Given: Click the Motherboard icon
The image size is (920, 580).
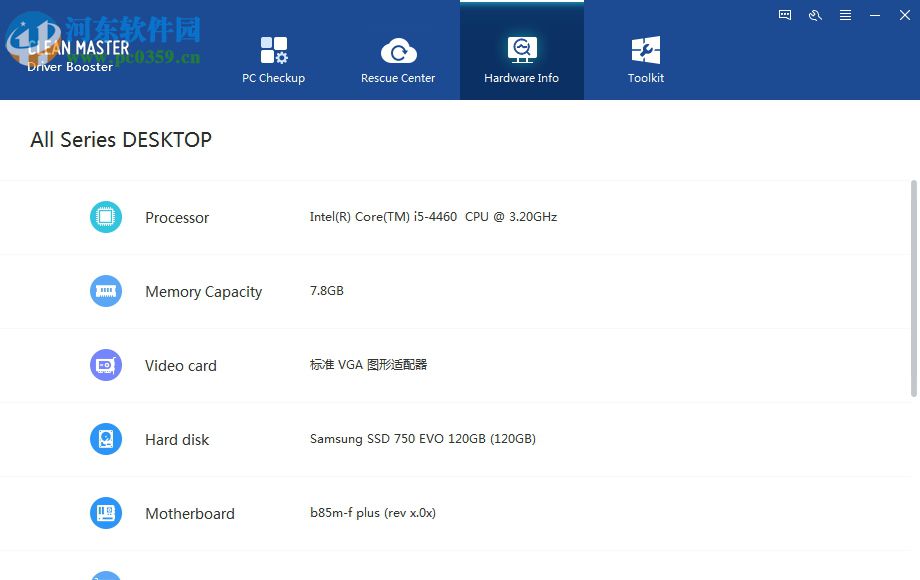Looking at the screenshot, I should (x=105, y=513).
